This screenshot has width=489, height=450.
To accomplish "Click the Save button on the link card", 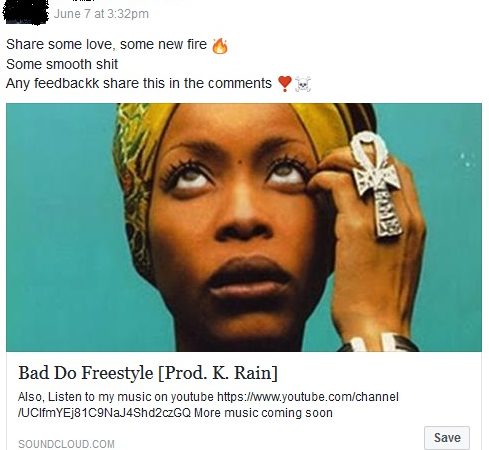I will click(x=447, y=437).
